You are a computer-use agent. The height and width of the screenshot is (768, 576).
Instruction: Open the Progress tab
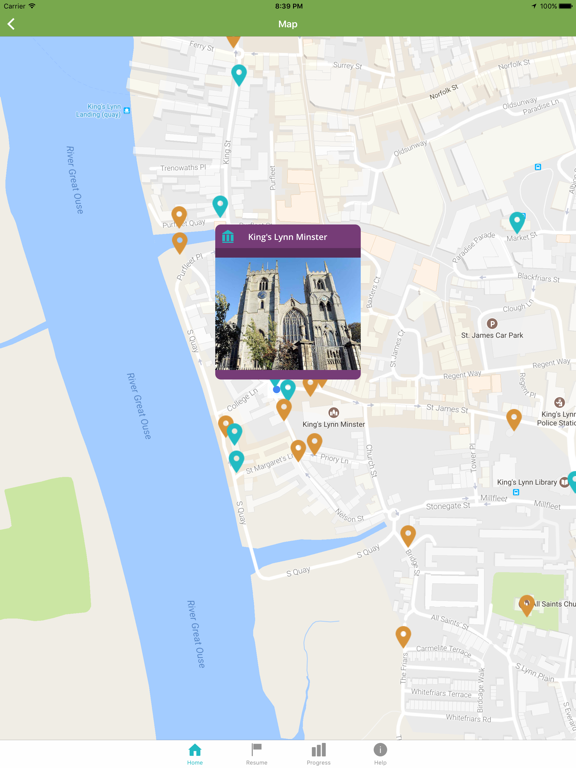tap(319, 754)
